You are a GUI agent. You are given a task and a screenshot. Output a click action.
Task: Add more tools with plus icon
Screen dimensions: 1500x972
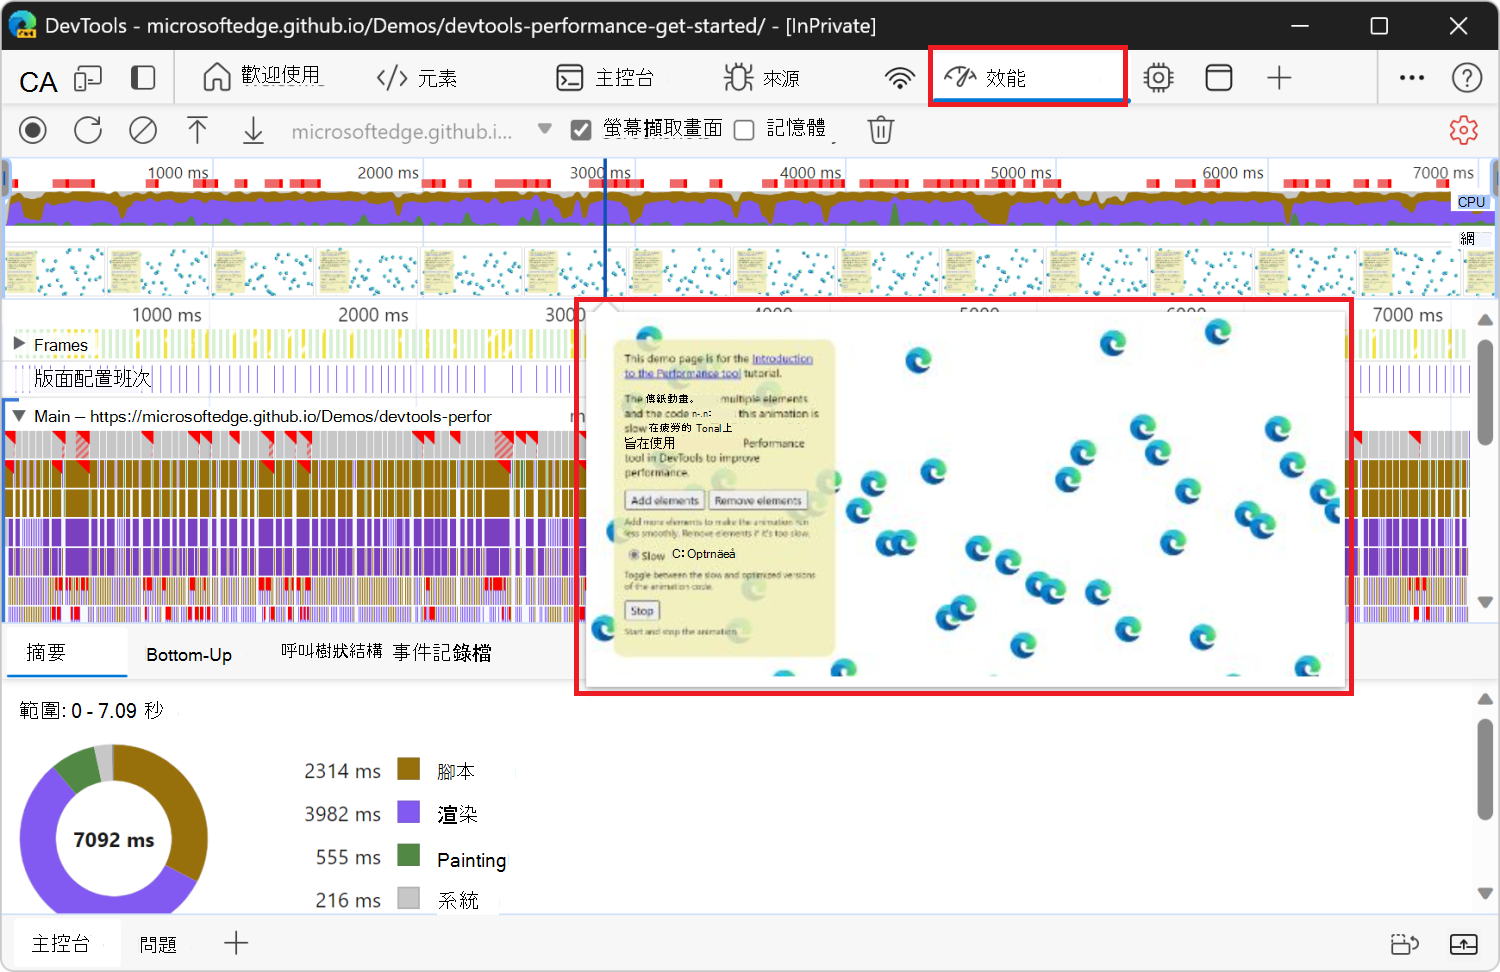pyautogui.click(x=1279, y=78)
